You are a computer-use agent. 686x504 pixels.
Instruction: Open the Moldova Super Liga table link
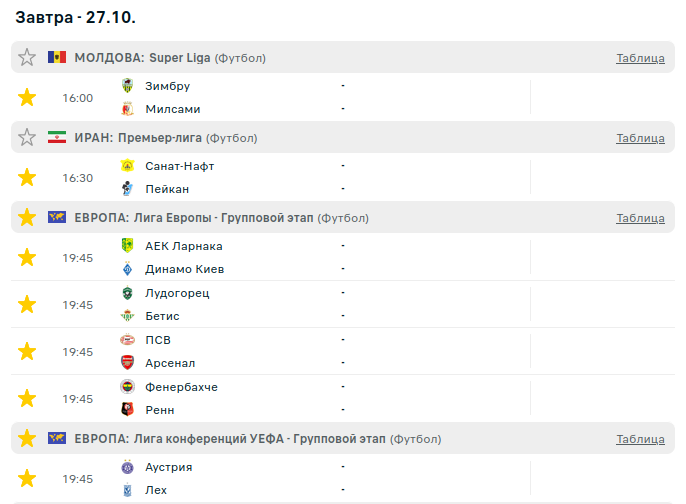tap(640, 58)
